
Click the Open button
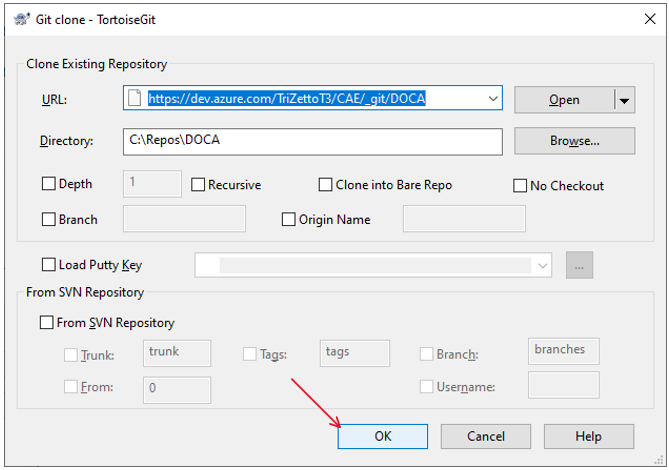click(x=564, y=99)
